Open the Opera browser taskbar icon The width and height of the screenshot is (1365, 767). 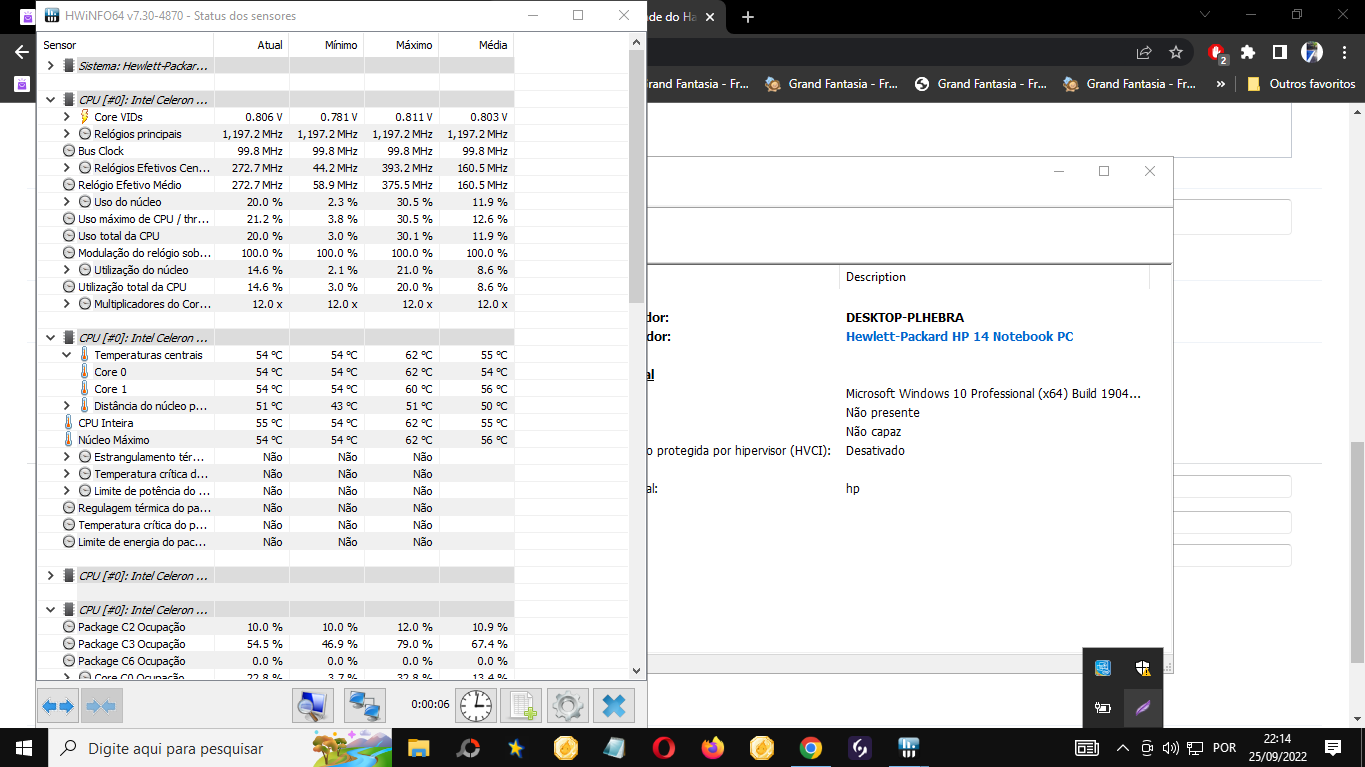click(663, 747)
